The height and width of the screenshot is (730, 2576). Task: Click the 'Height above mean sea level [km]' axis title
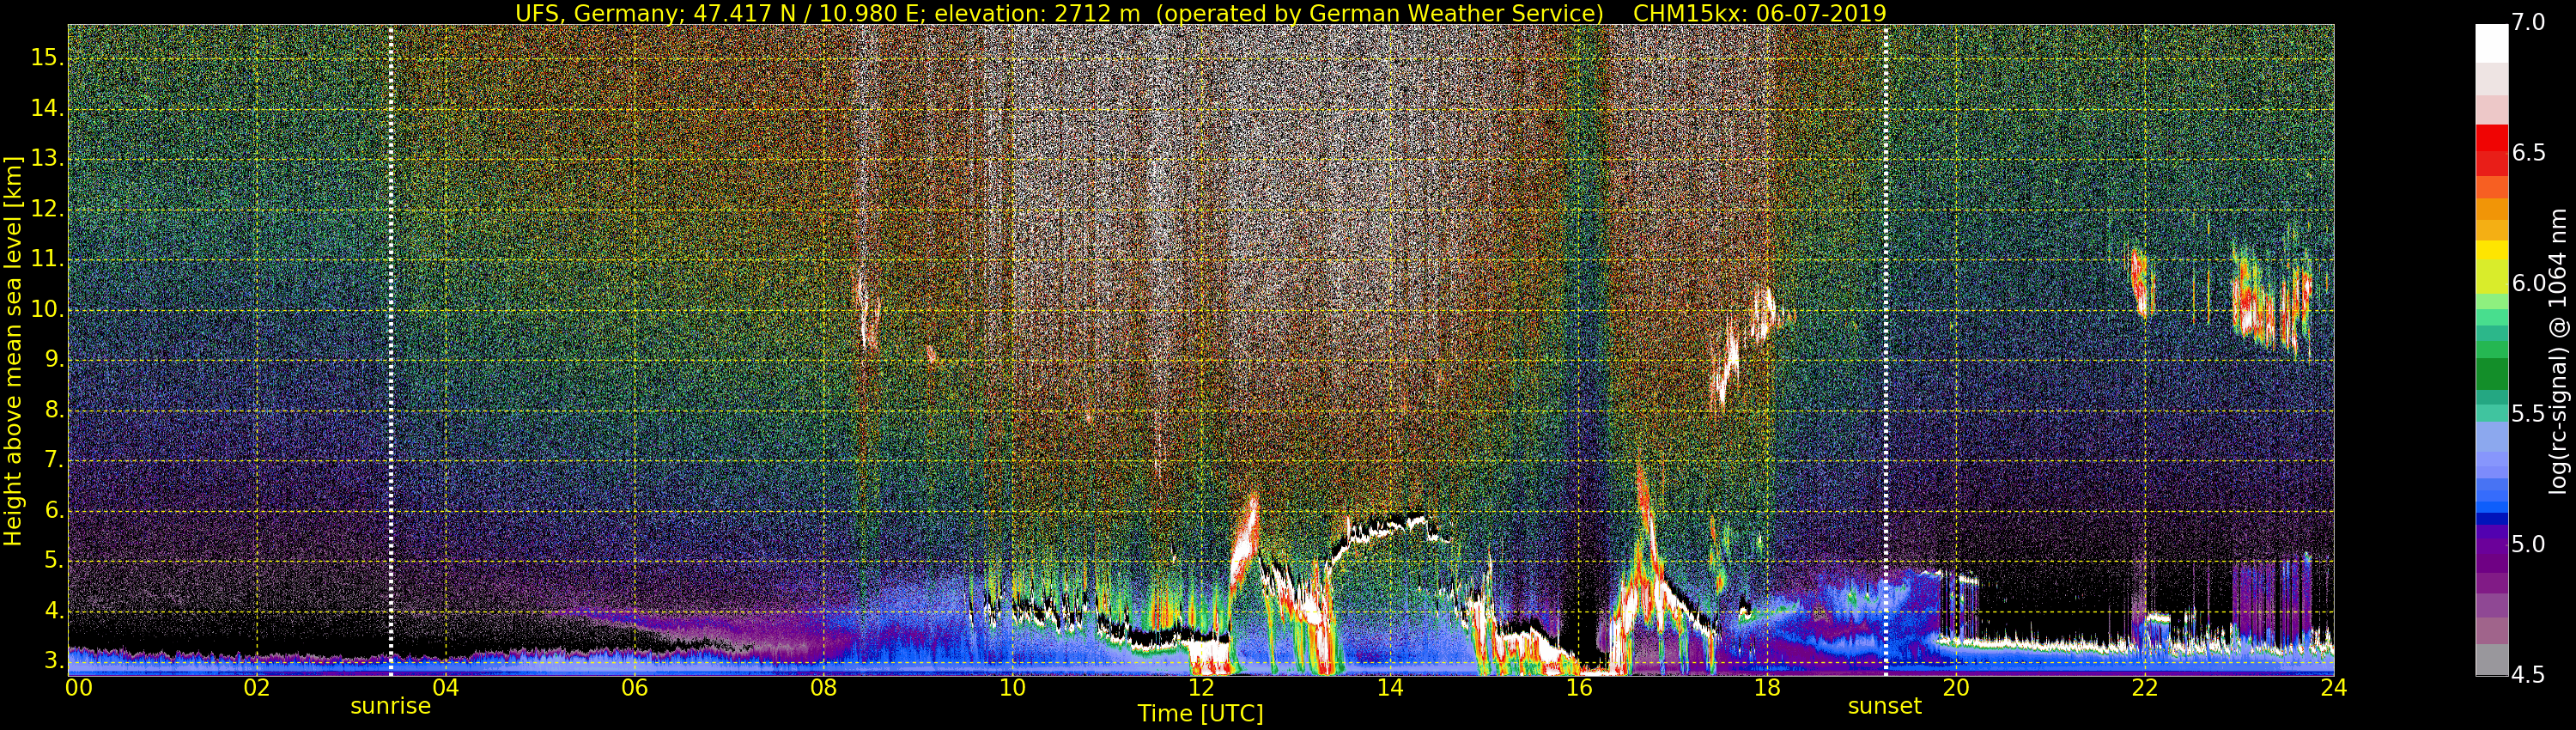pos(13,350)
